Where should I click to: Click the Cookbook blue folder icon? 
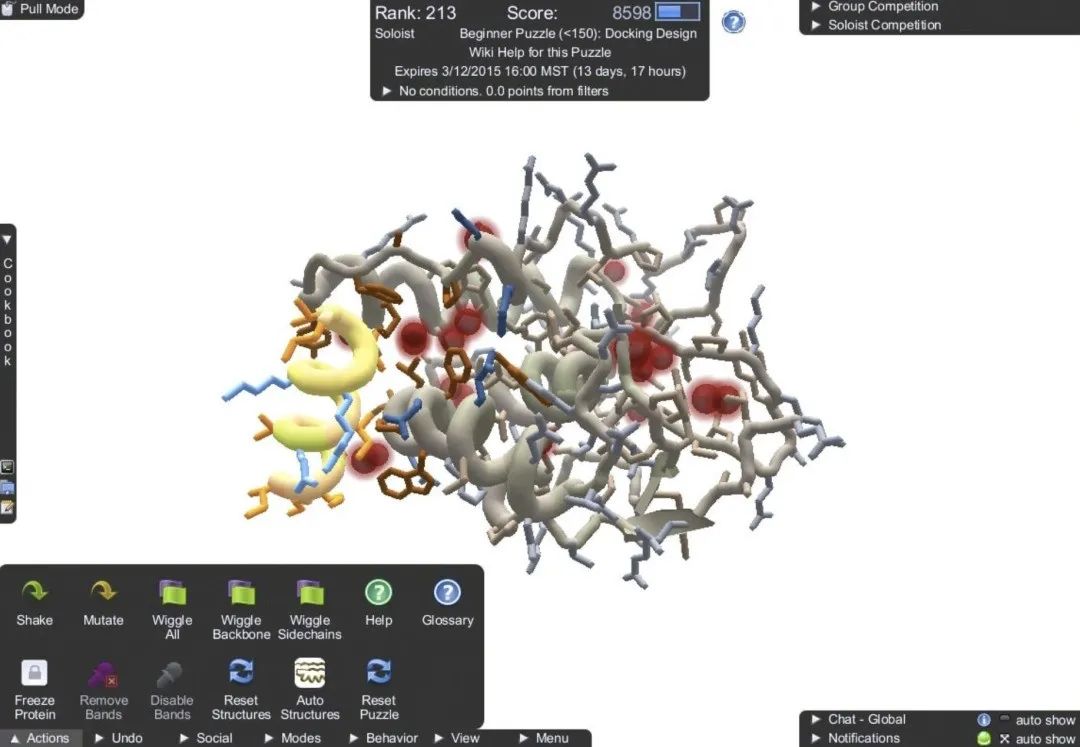(7, 488)
